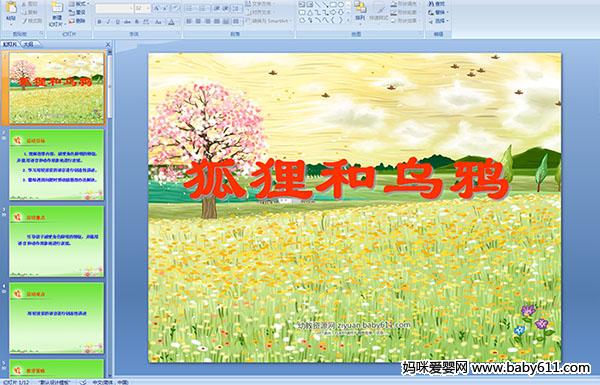The image size is (600, 385).
Task: Click the Replace button in editing group
Action: (437, 12)
